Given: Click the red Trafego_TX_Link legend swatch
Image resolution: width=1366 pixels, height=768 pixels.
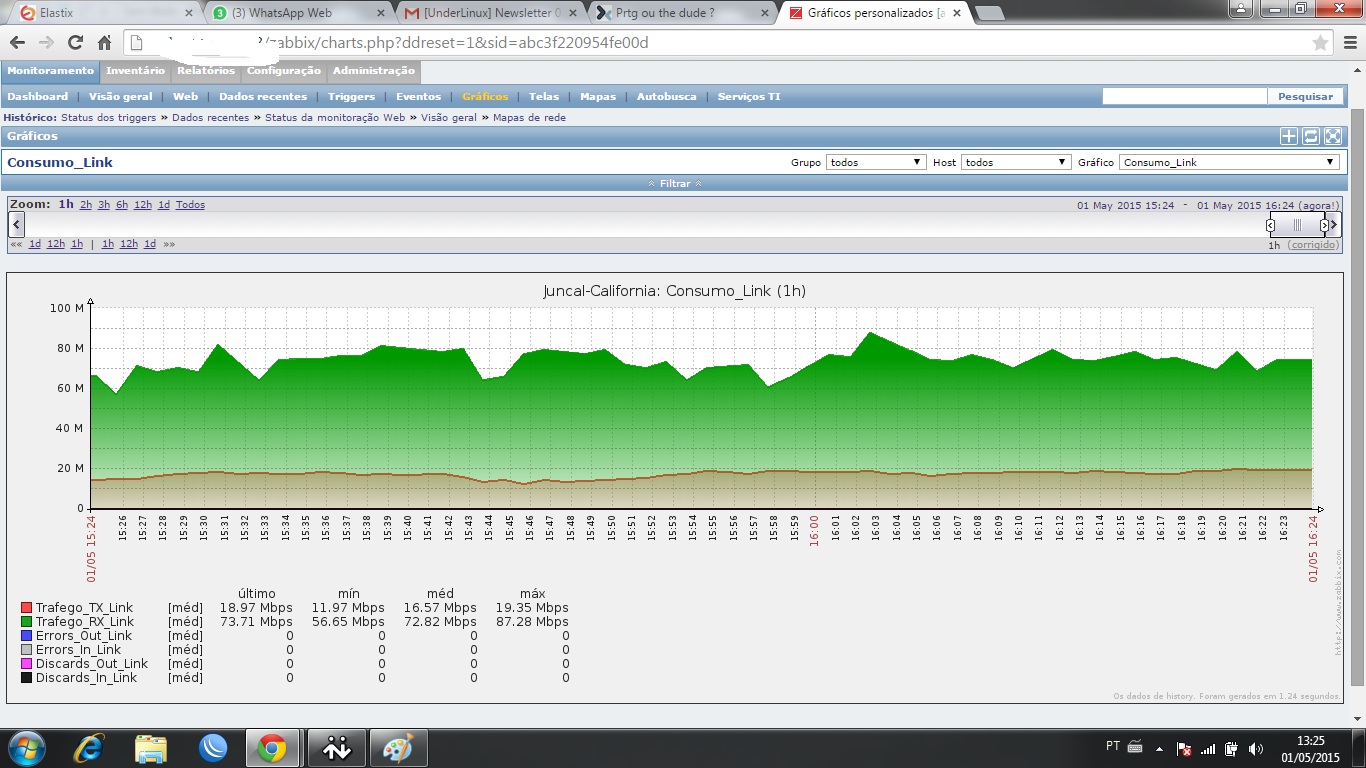Looking at the screenshot, I should pyautogui.click(x=27, y=608).
